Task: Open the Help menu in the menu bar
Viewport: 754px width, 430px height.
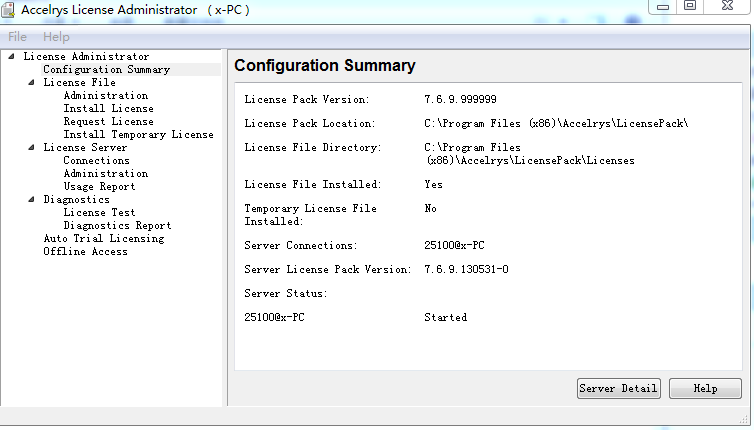Action: pyautogui.click(x=56, y=37)
